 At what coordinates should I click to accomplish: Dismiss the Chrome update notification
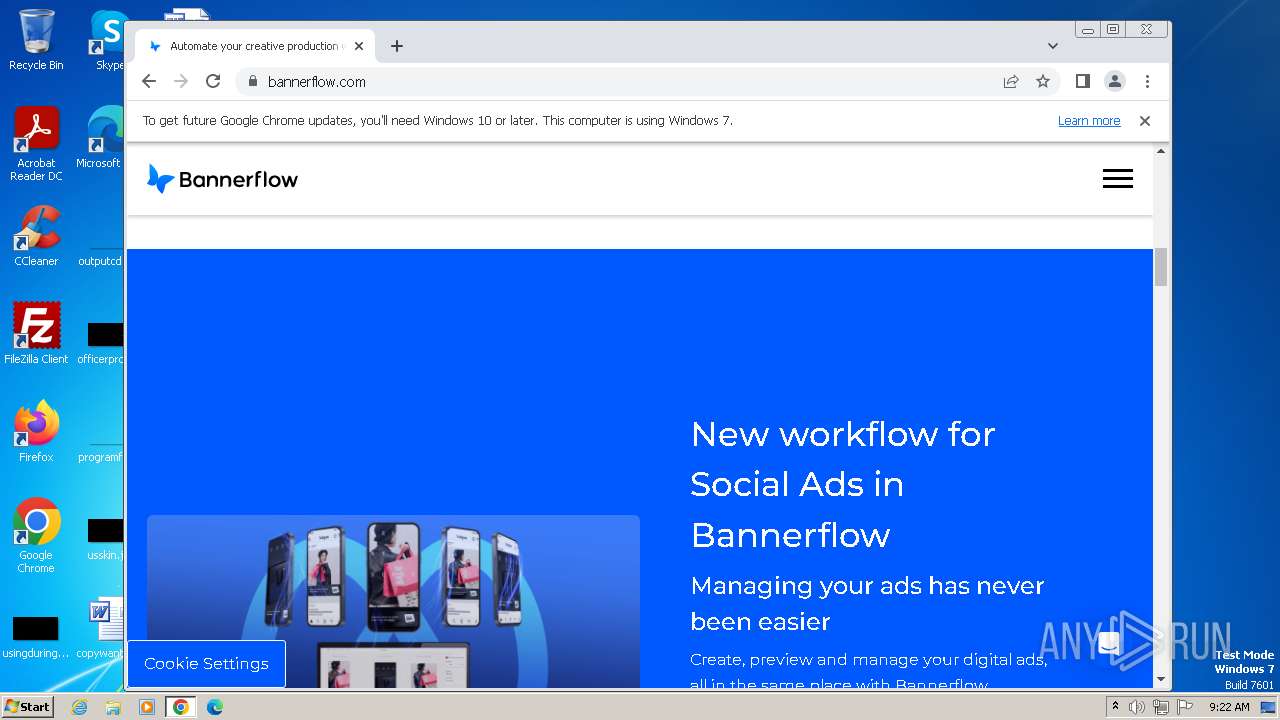1145,121
